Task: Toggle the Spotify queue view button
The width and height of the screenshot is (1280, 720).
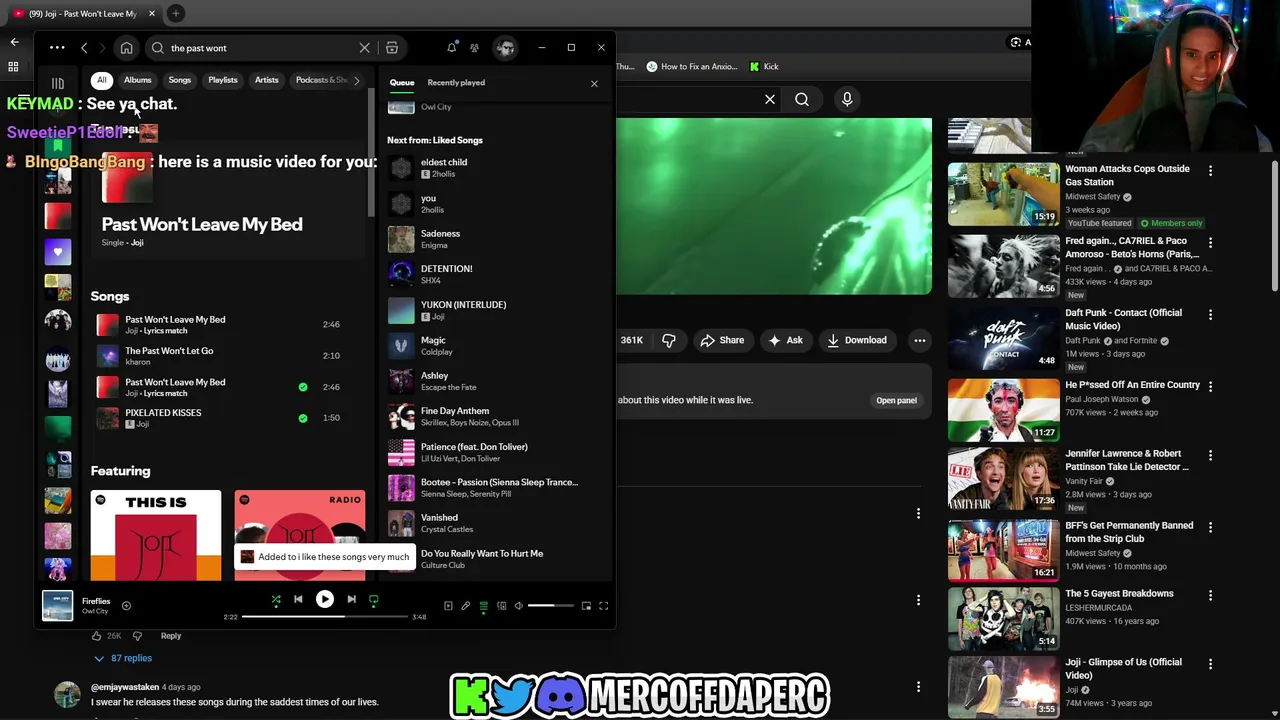Action: pos(483,606)
